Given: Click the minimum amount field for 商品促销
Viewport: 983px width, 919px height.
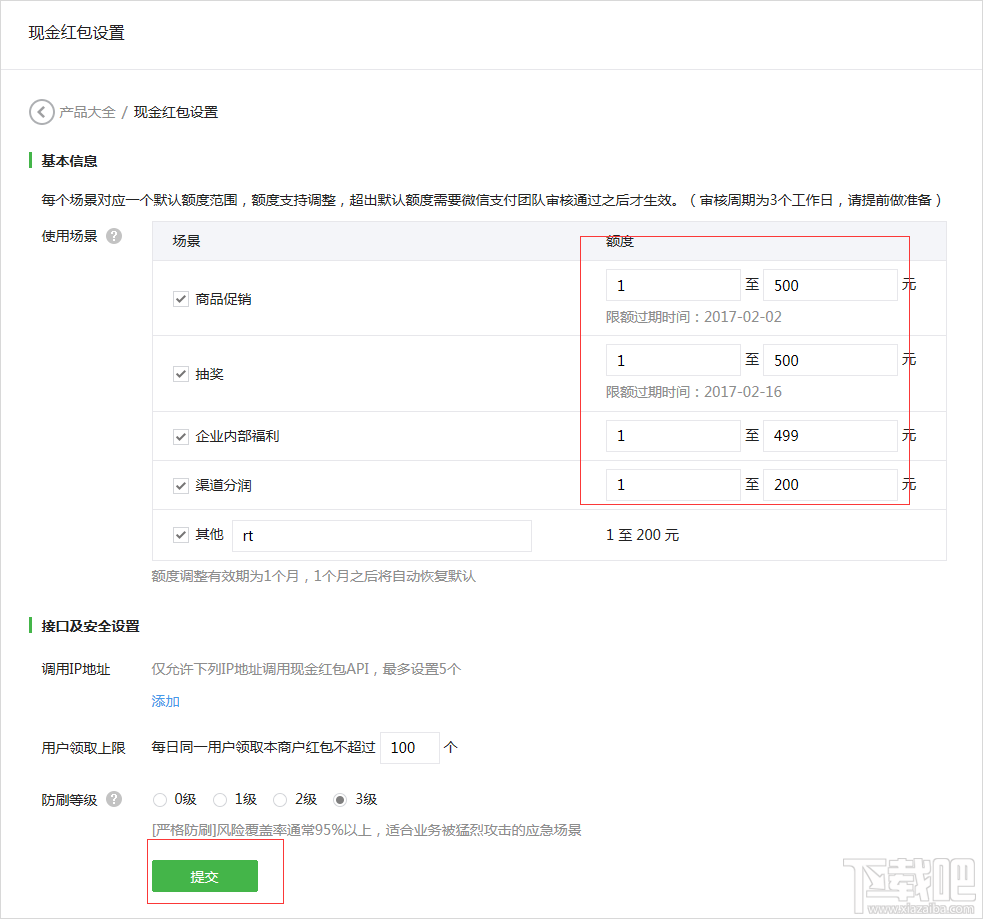Looking at the screenshot, I should [x=672, y=285].
